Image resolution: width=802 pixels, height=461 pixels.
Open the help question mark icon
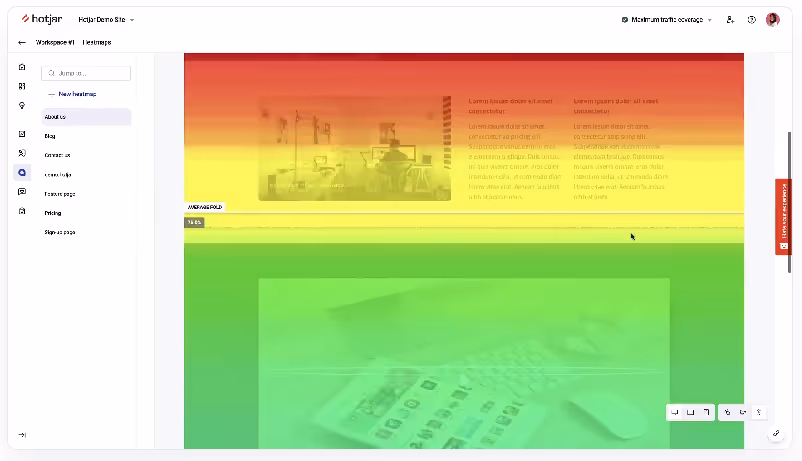[x=751, y=19]
